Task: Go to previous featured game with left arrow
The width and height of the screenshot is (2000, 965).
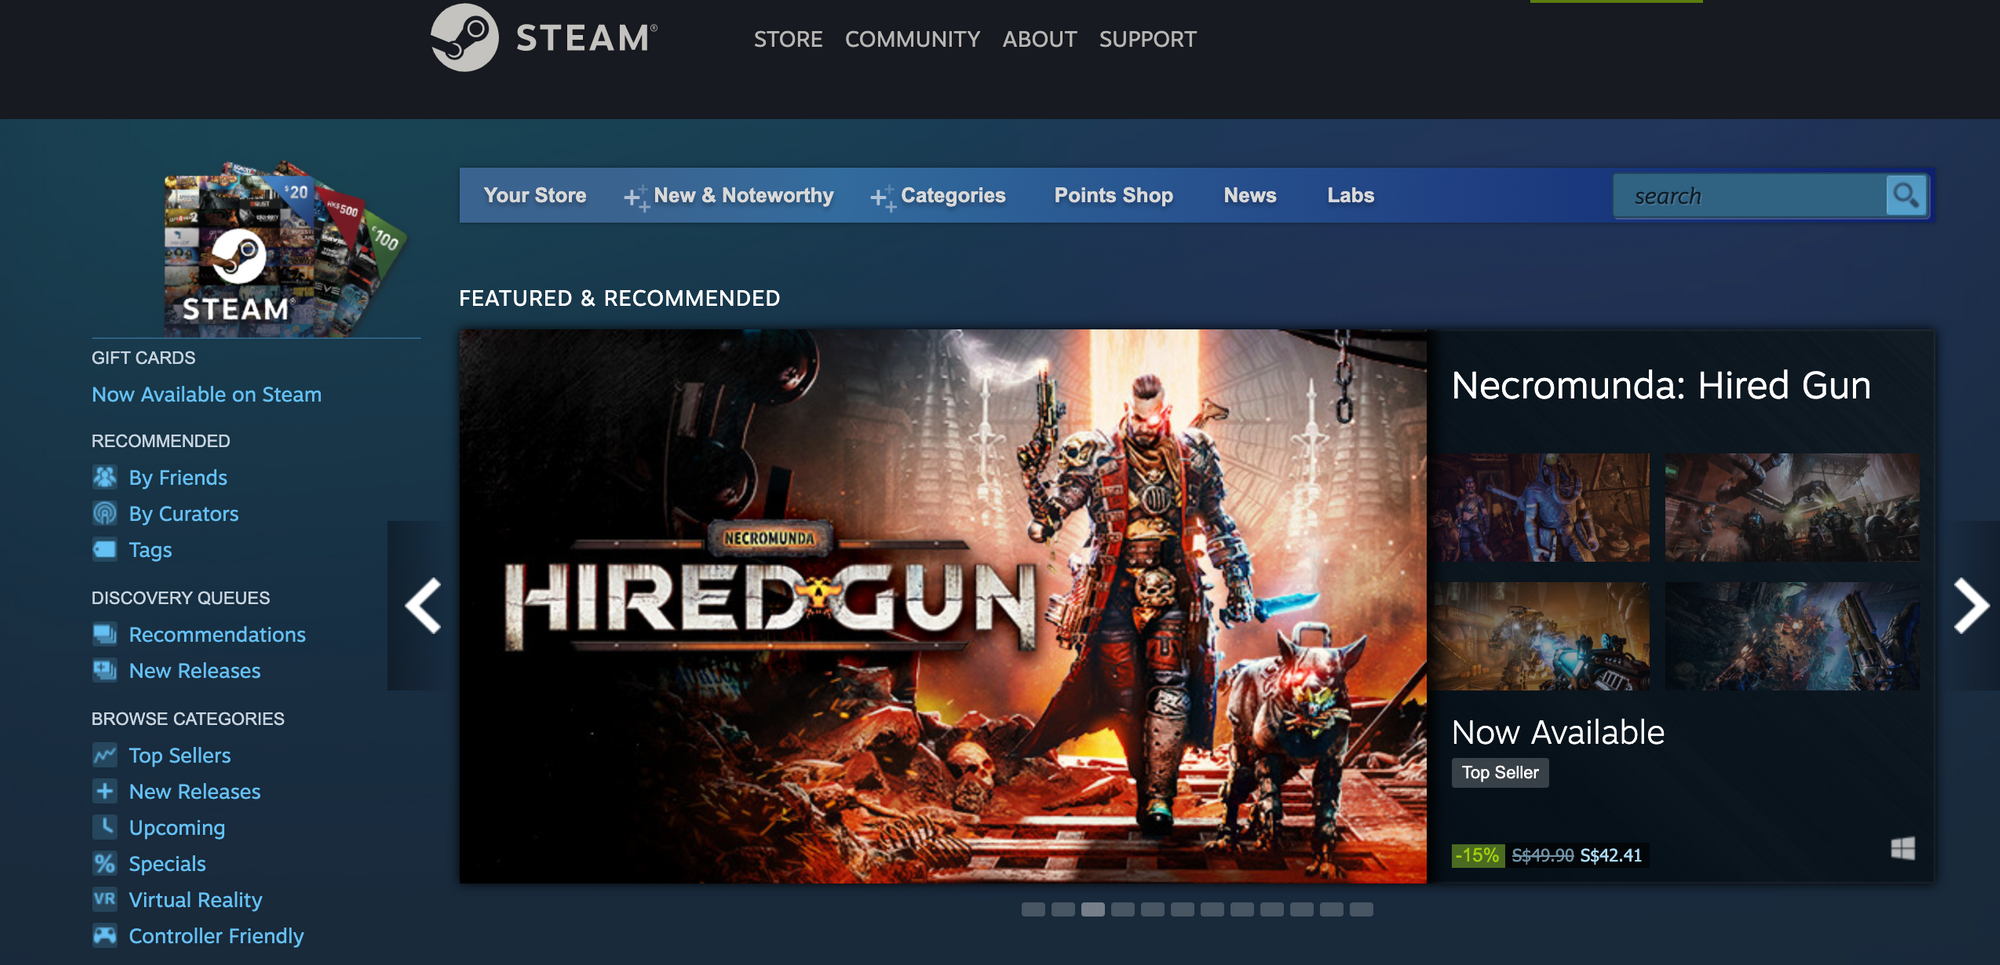Action: click(x=422, y=605)
